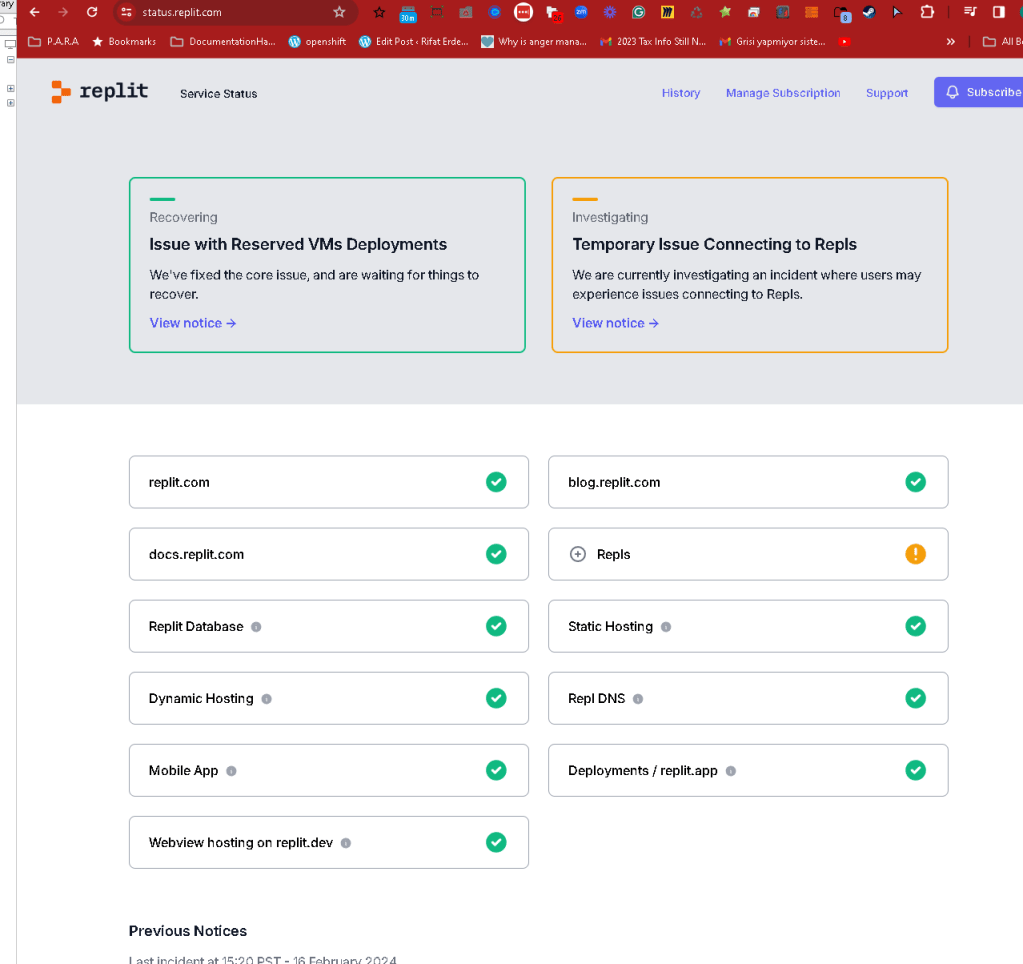This screenshot has width=1023, height=964.
Task: Click info icon next to Repl DNS
Action: pyautogui.click(x=638, y=699)
